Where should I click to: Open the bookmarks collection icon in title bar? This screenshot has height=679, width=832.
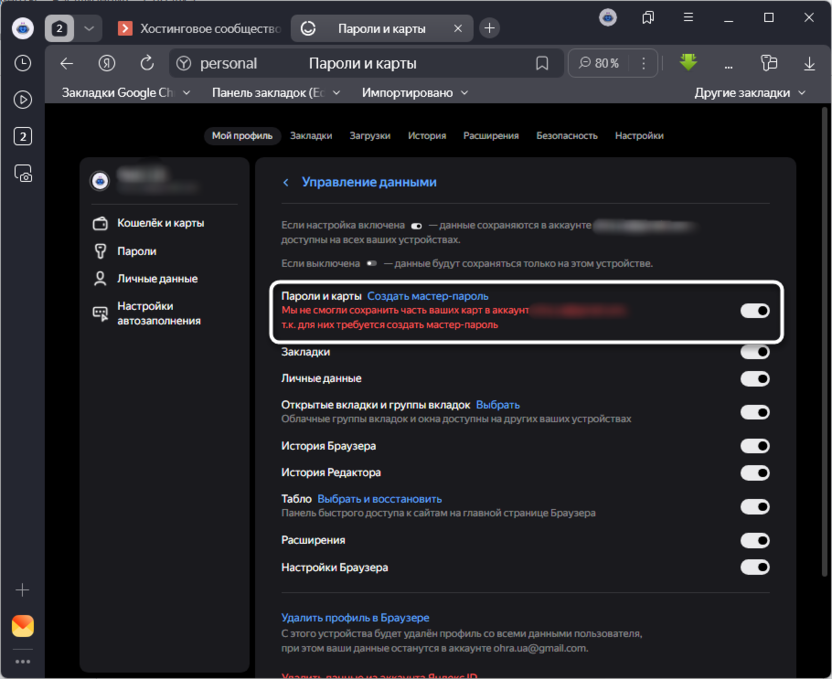click(648, 18)
